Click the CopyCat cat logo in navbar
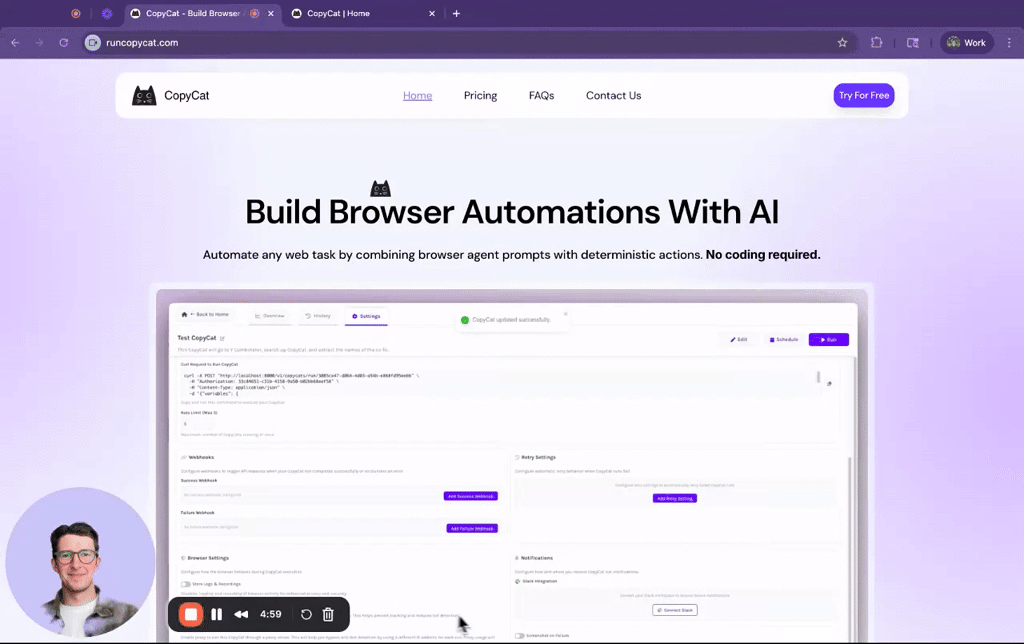This screenshot has height=644, width=1024. (144, 95)
